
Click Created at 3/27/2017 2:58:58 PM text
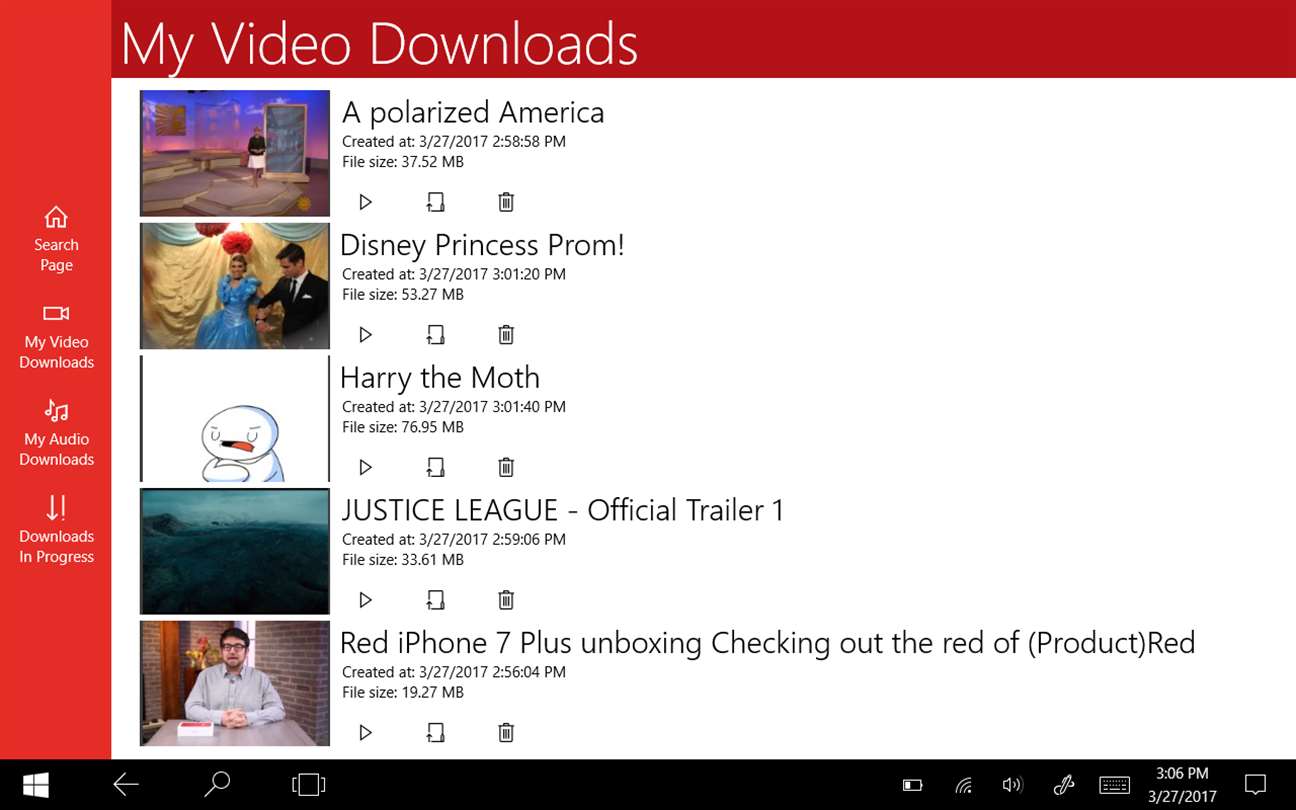pyautogui.click(x=454, y=142)
